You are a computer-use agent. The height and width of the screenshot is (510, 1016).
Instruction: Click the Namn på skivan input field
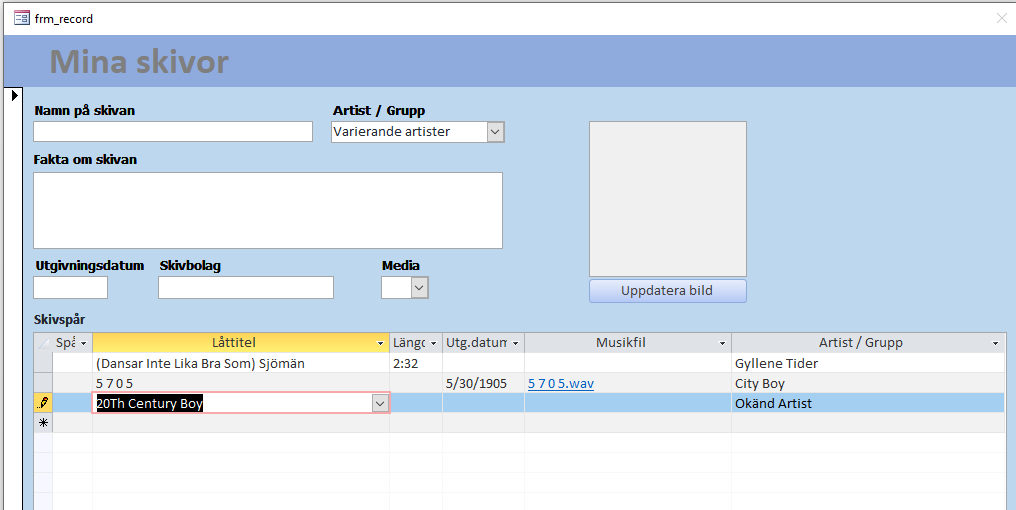(x=173, y=132)
